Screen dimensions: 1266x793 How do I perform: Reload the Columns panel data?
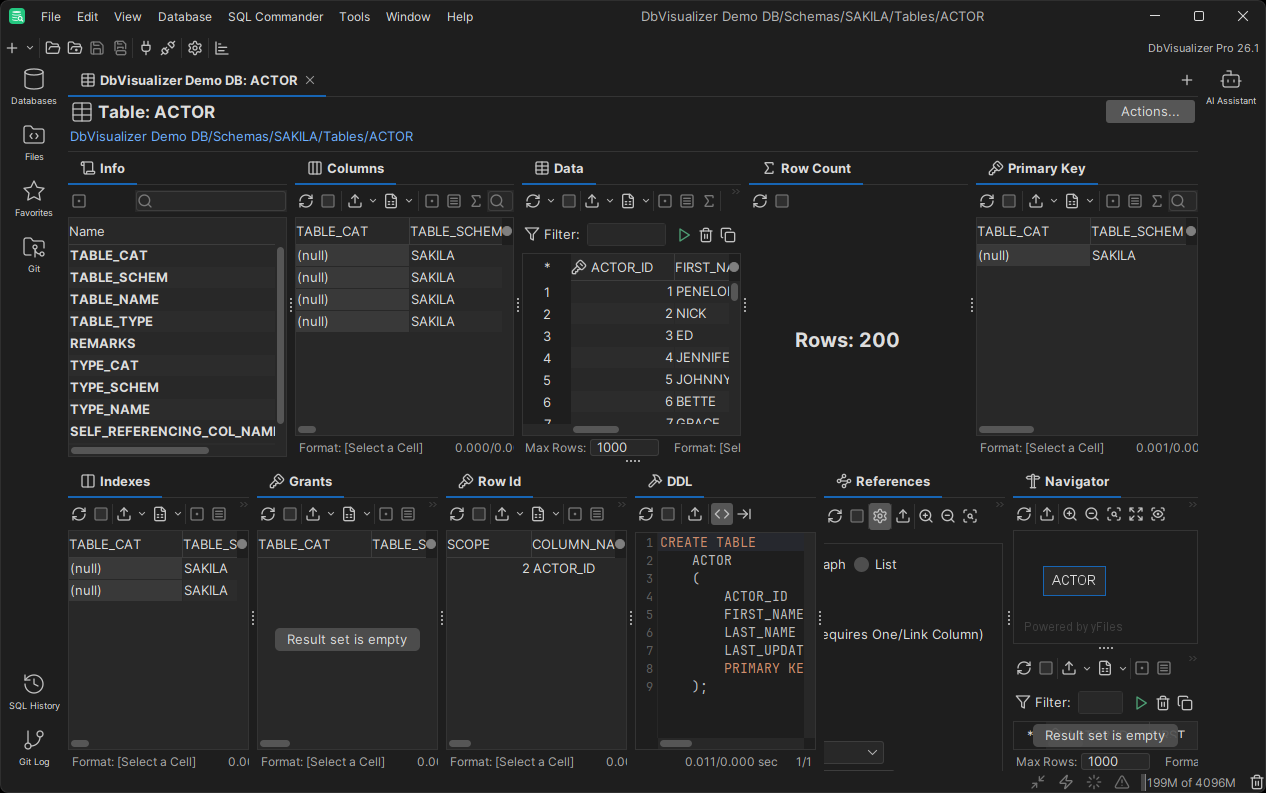[306, 201]
